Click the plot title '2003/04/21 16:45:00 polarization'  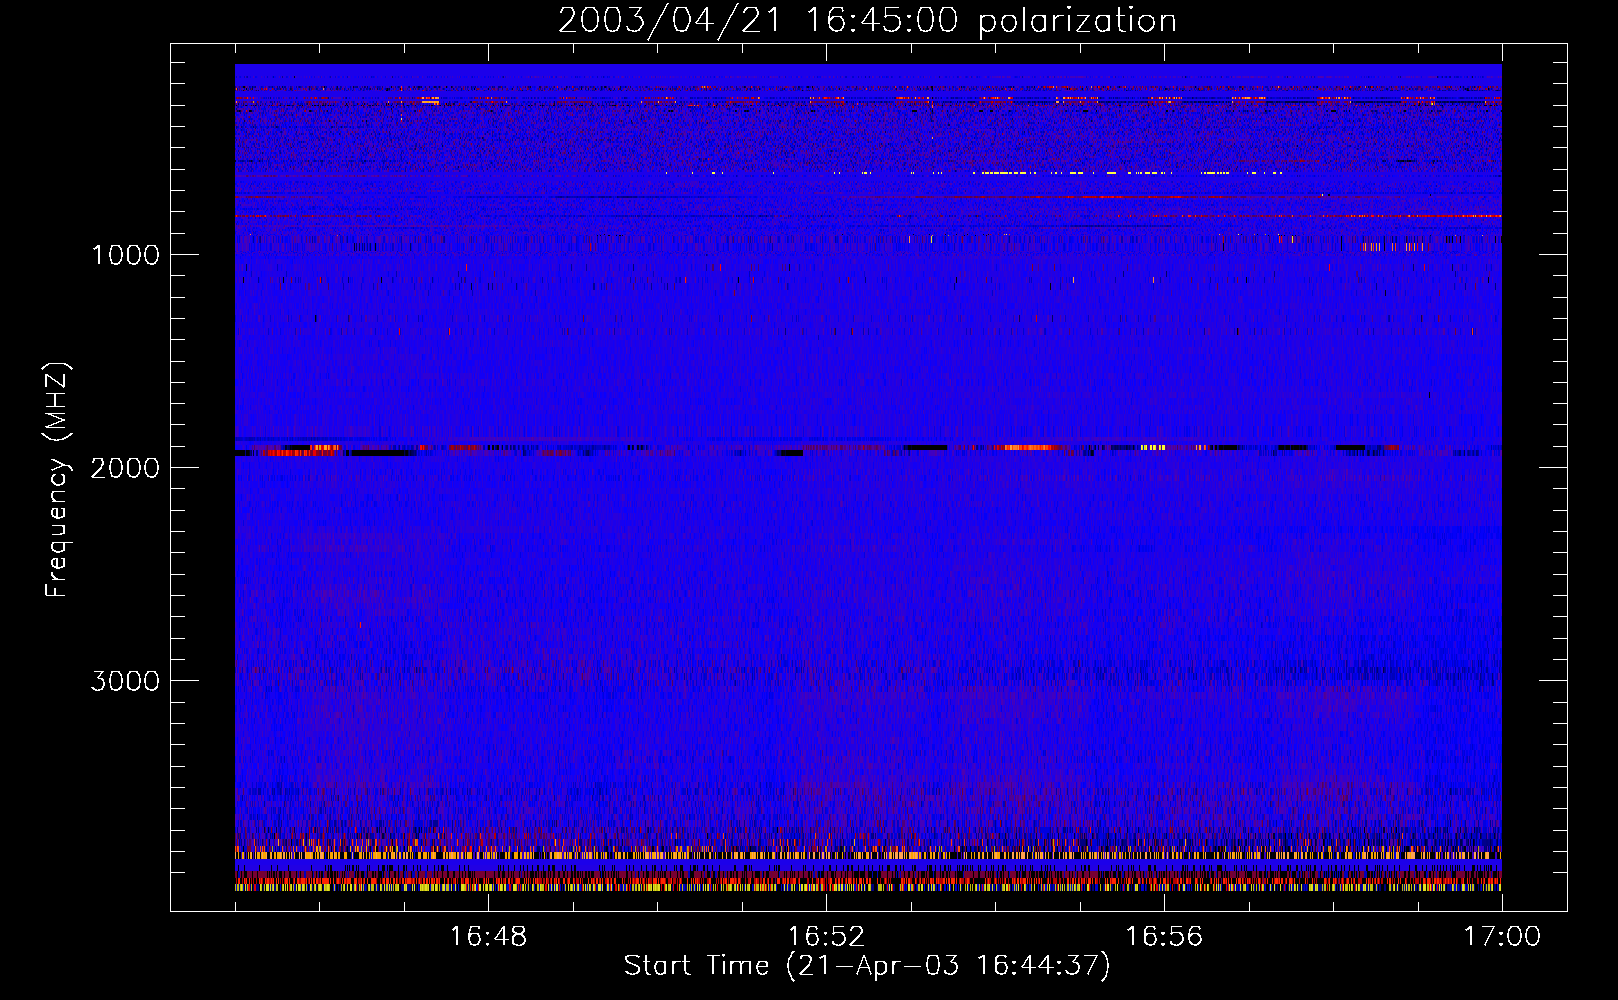(867, 20)
